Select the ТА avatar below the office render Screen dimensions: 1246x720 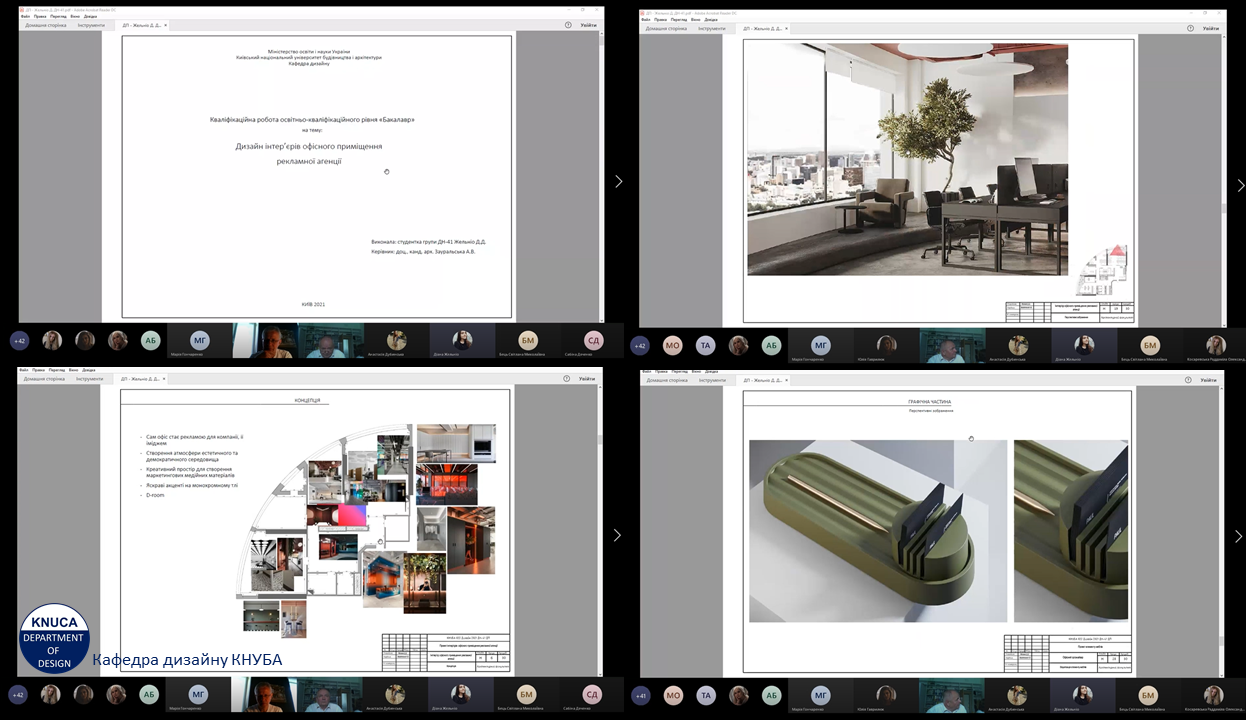click(x=705, y=345)
